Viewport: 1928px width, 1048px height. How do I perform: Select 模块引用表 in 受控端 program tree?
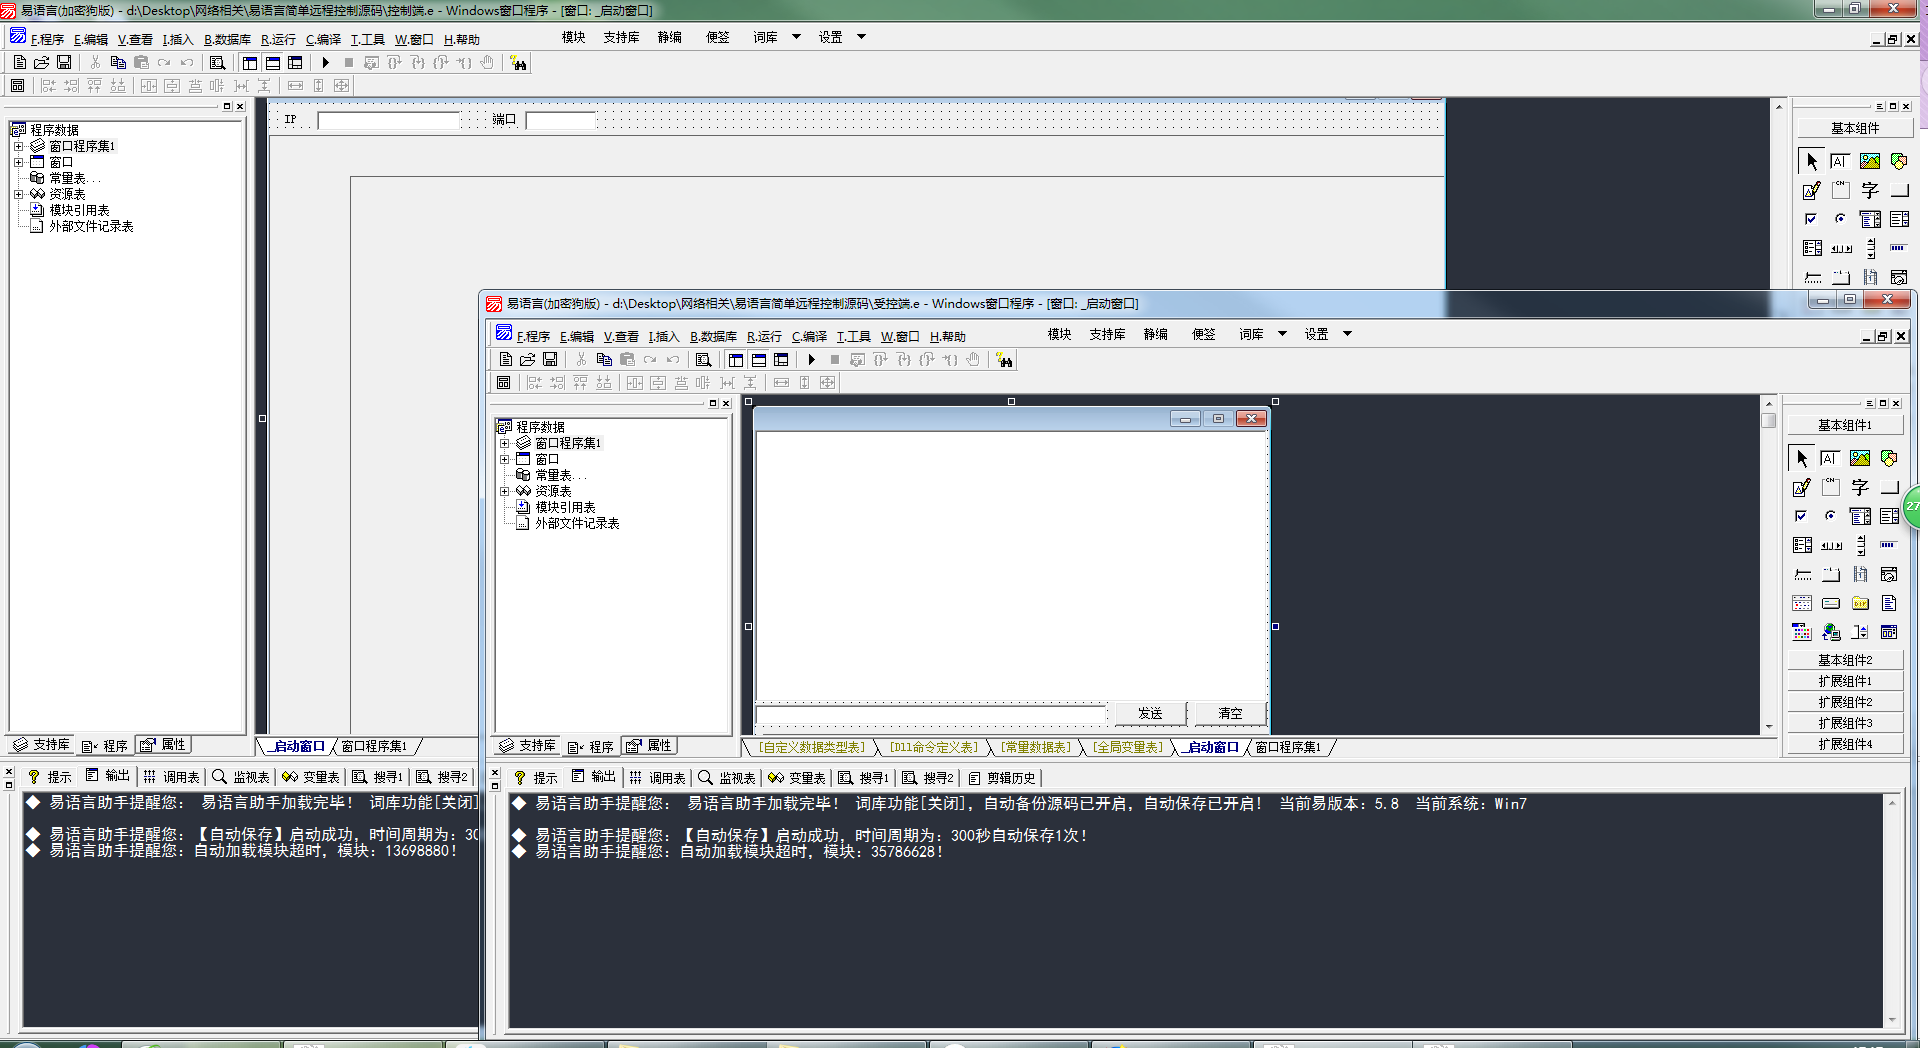pos(565,507)
